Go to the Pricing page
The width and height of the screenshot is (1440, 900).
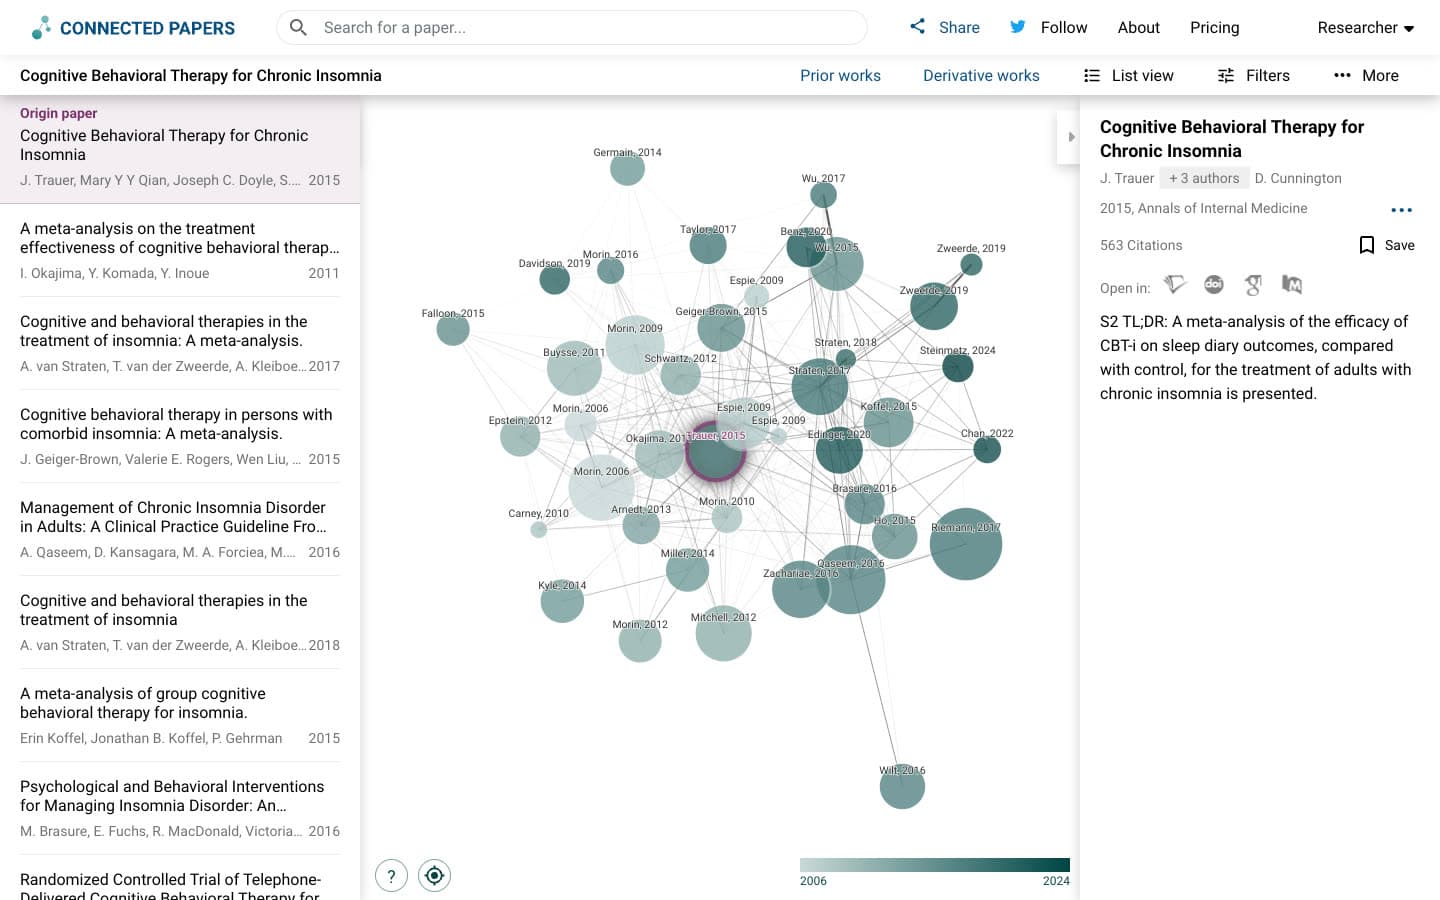point(1214,28)
